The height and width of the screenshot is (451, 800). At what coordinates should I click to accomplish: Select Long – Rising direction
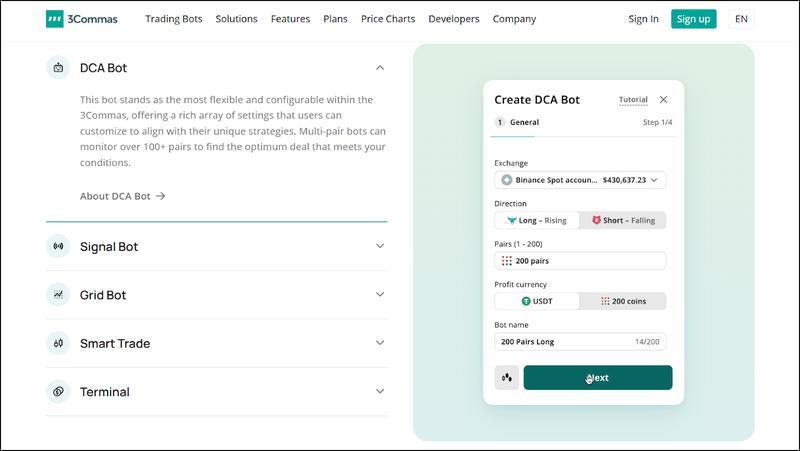(x=537, y=220)
